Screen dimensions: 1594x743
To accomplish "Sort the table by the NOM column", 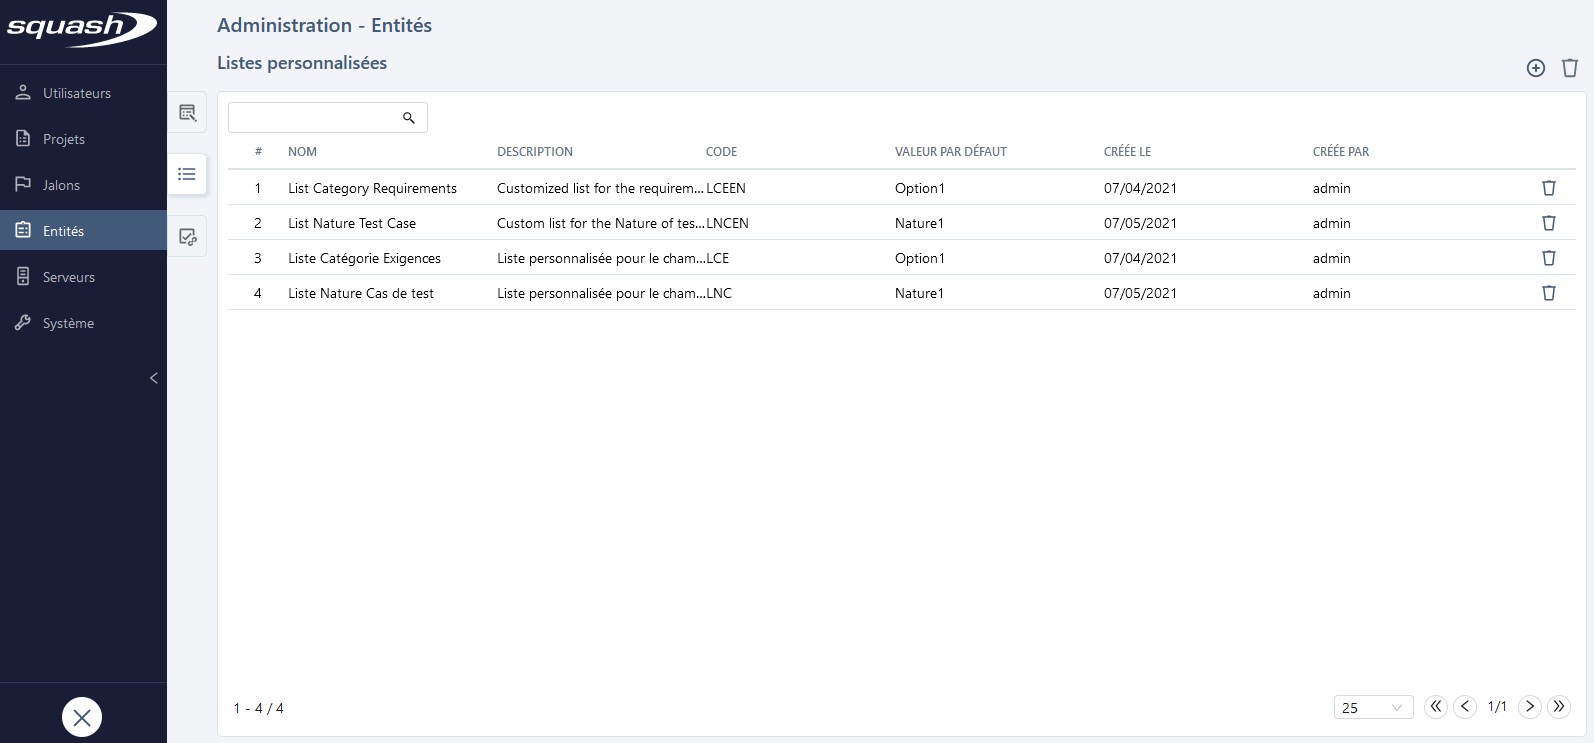I will click(x=302, y=152).
